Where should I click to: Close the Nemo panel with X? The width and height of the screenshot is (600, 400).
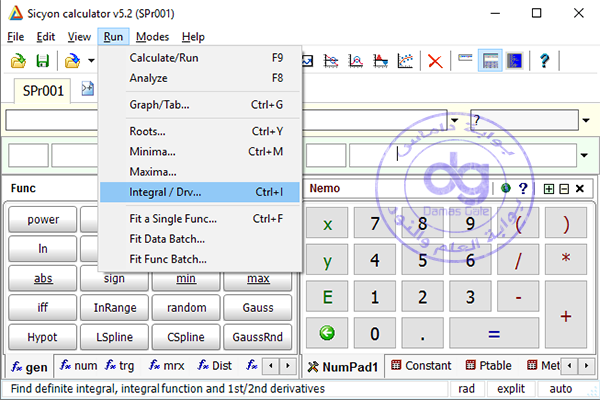pos(580,188)
